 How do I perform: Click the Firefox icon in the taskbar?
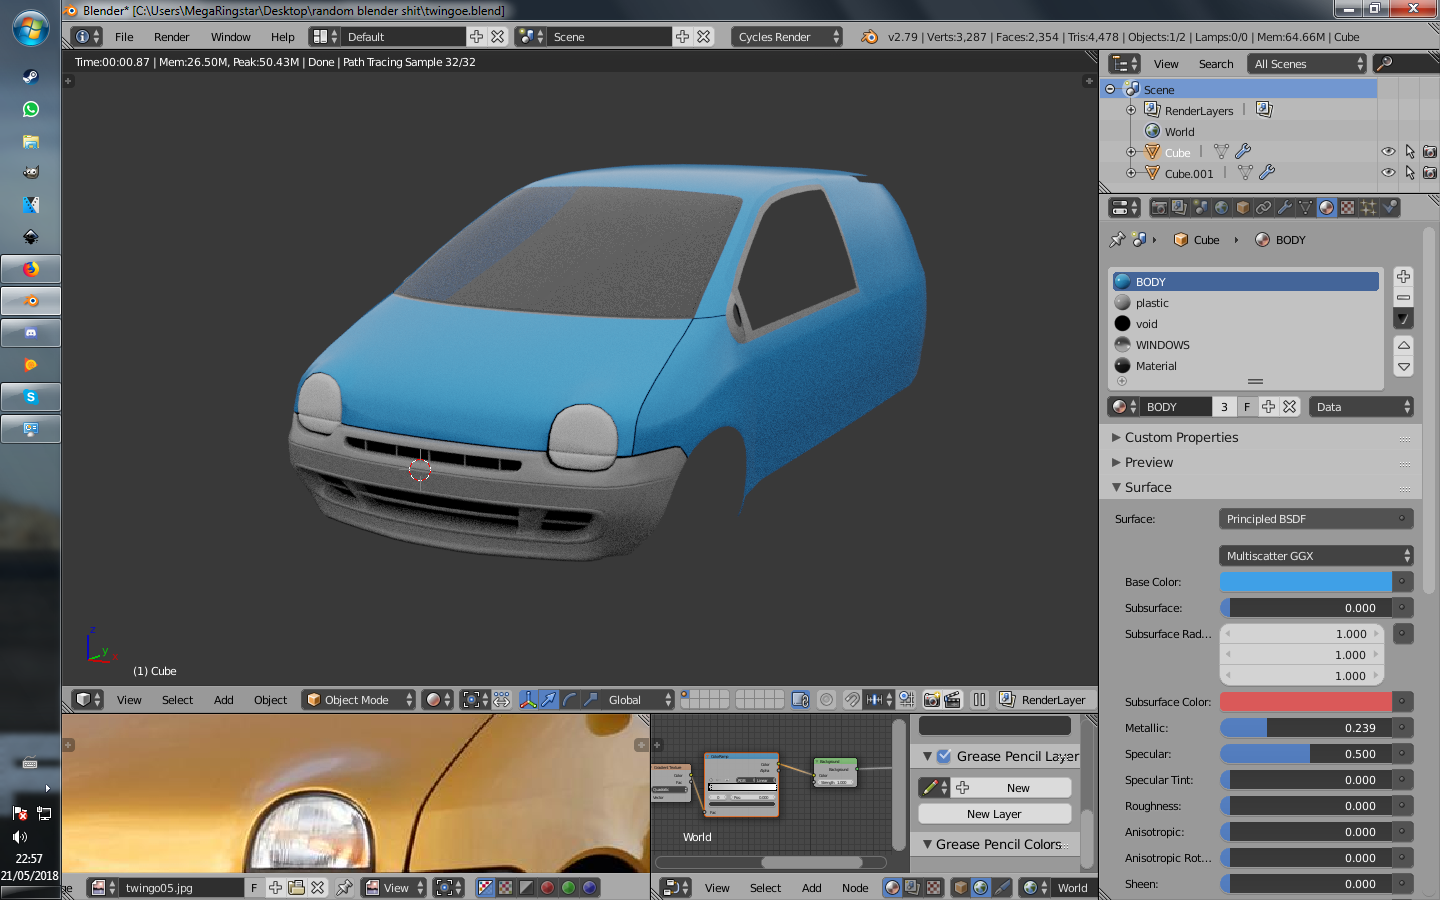pos(31,269)
